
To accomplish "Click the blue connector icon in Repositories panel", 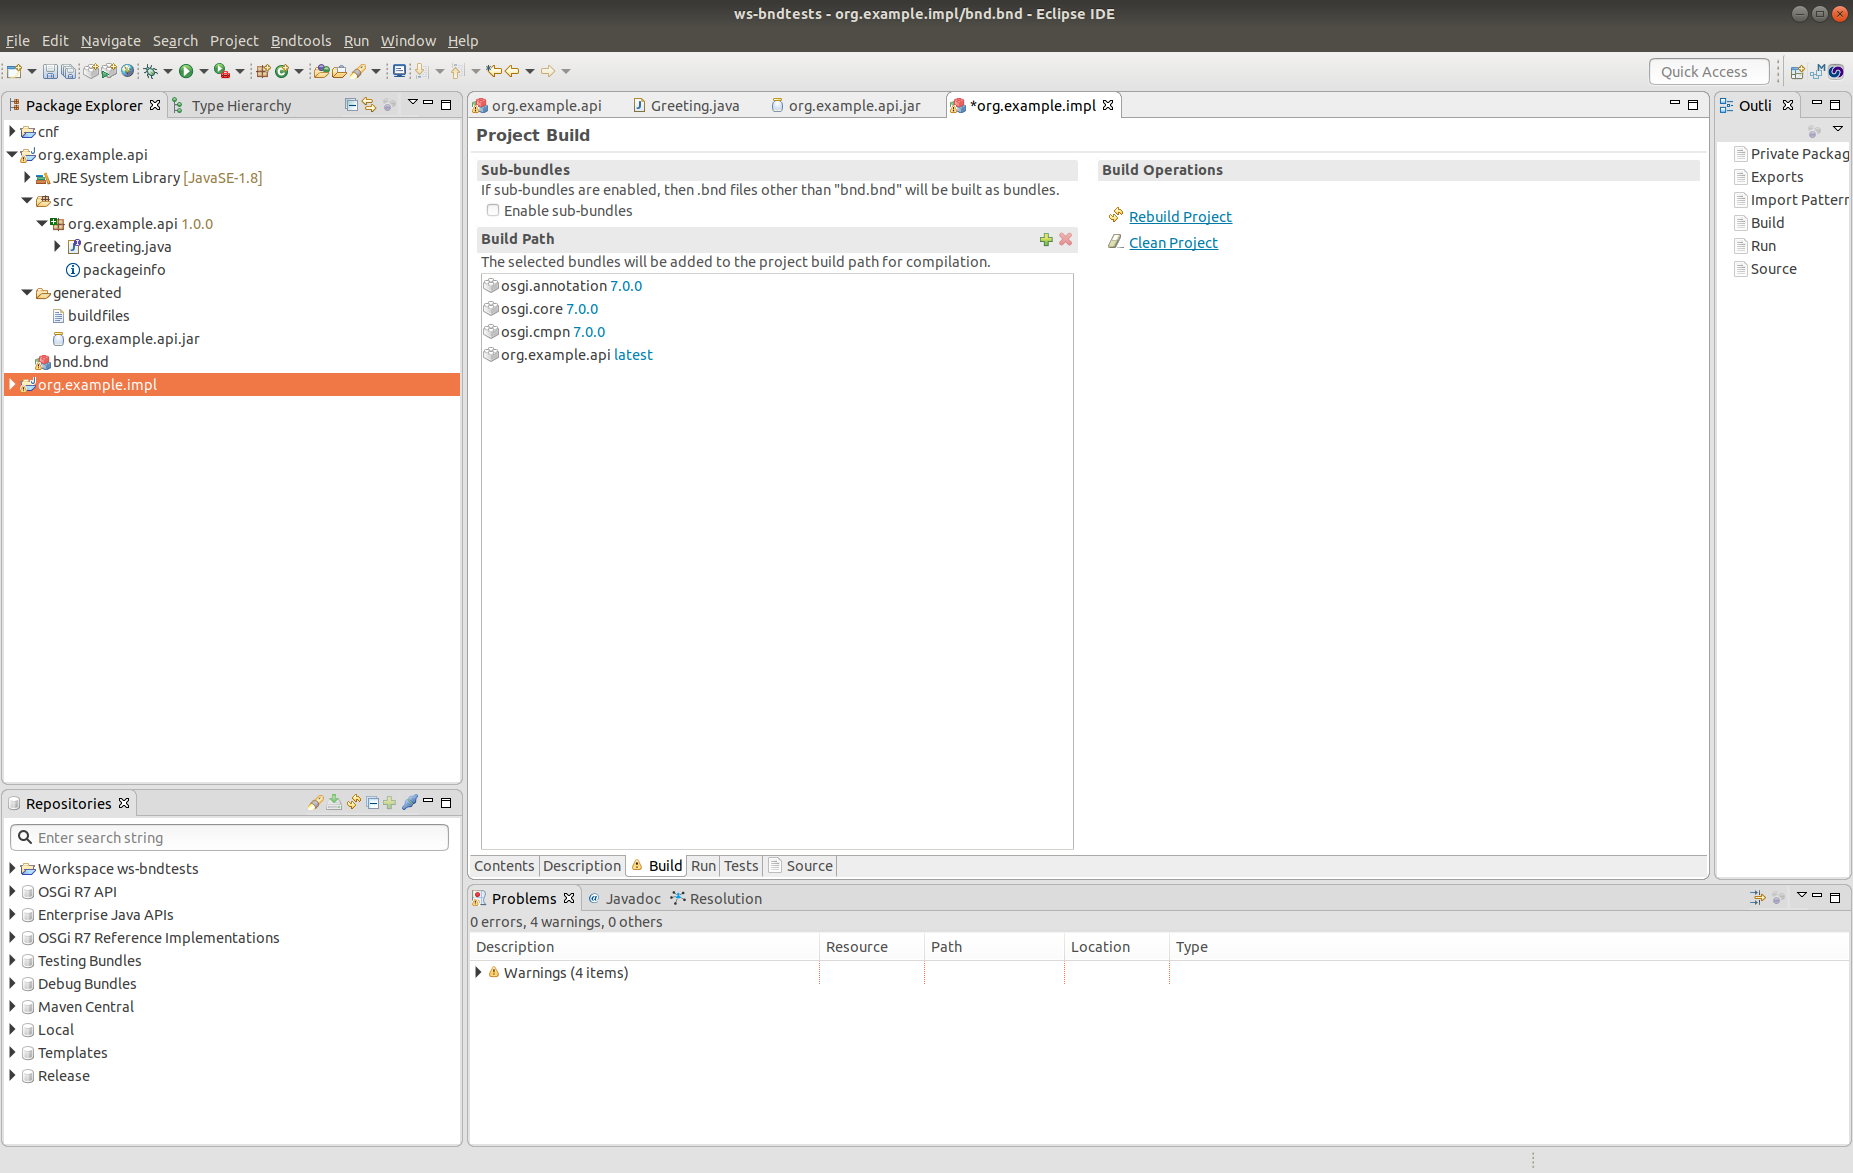I will coord(409,803).
